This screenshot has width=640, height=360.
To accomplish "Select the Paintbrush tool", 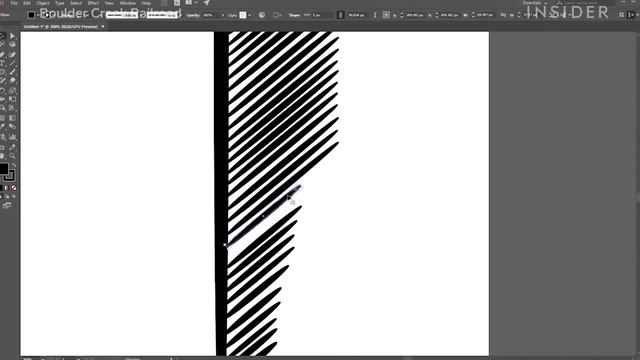I will click(12, 72).
